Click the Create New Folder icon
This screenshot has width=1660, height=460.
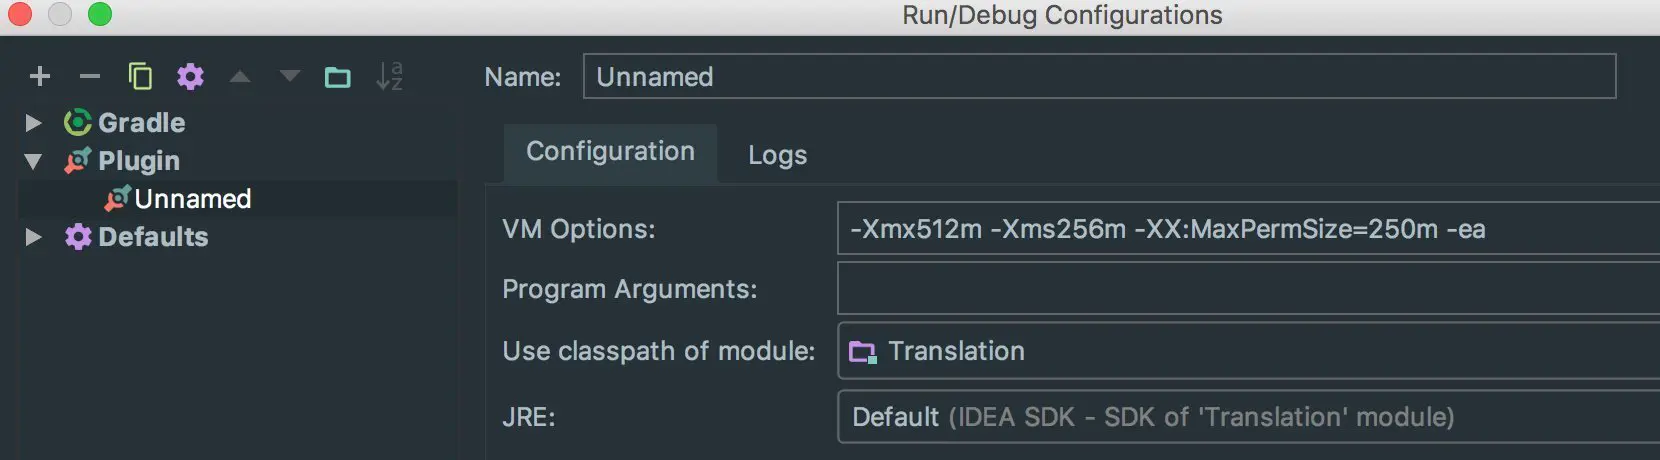tap(338, 77)
